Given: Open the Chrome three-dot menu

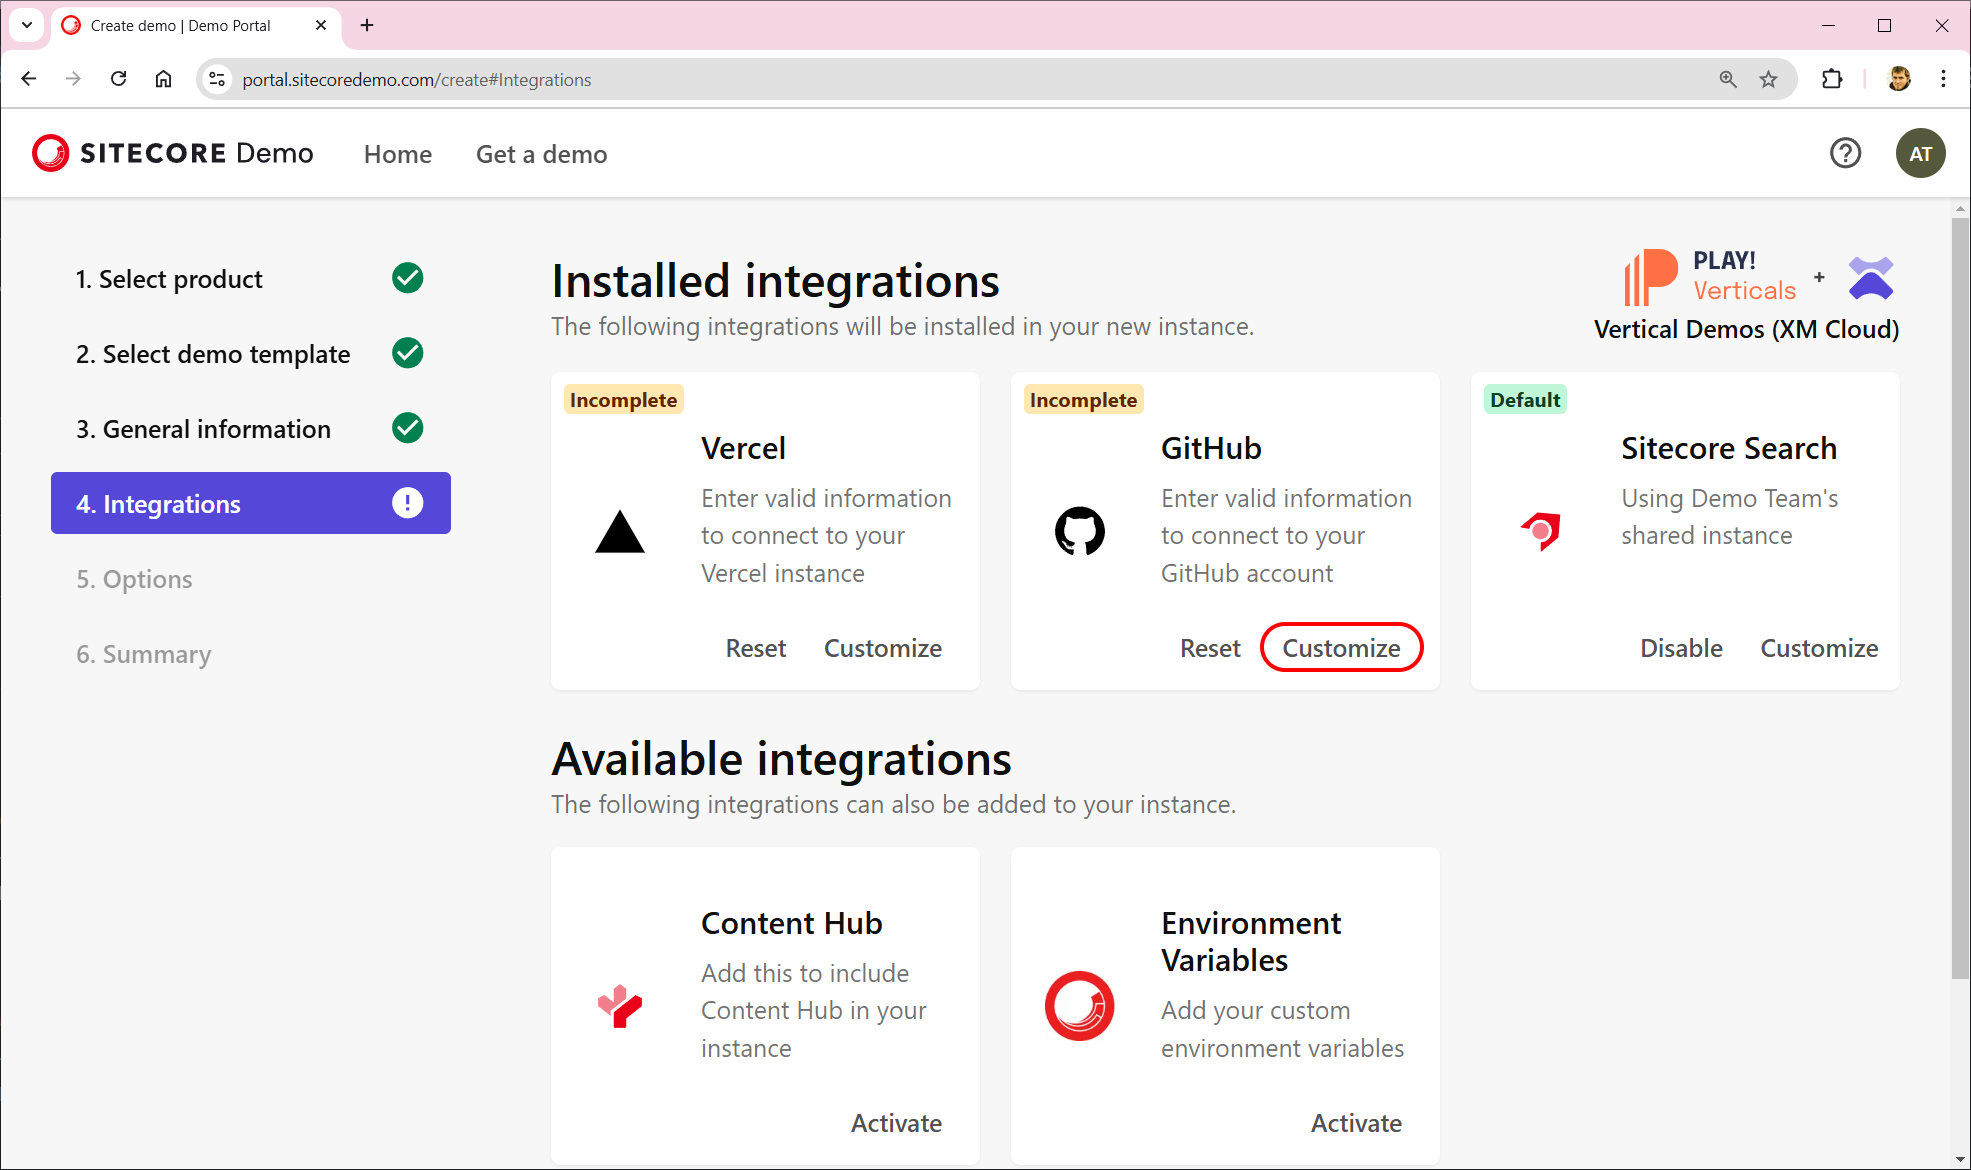Looking at the screenshot, I should (x=1943, y=79).
